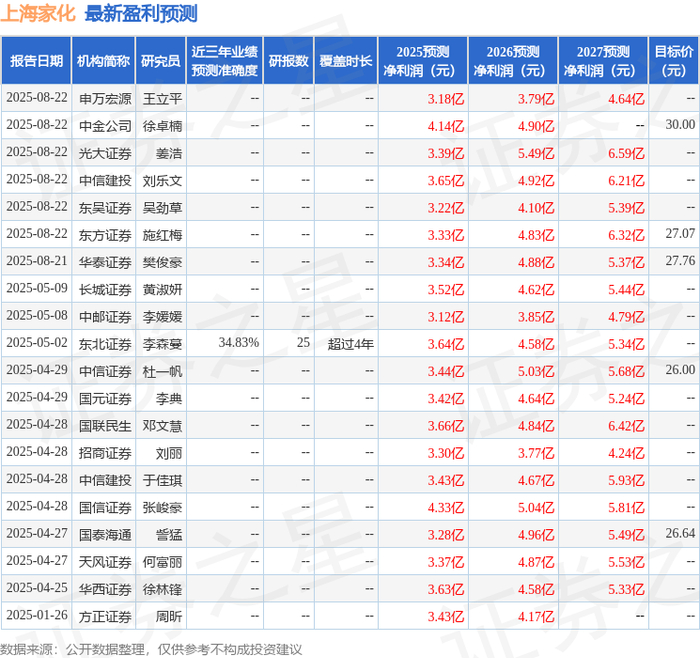This screenshot has height=658, width=700.
Task: Select institution 中信证券
Action: pyautogui.click(x=105, y=371)
